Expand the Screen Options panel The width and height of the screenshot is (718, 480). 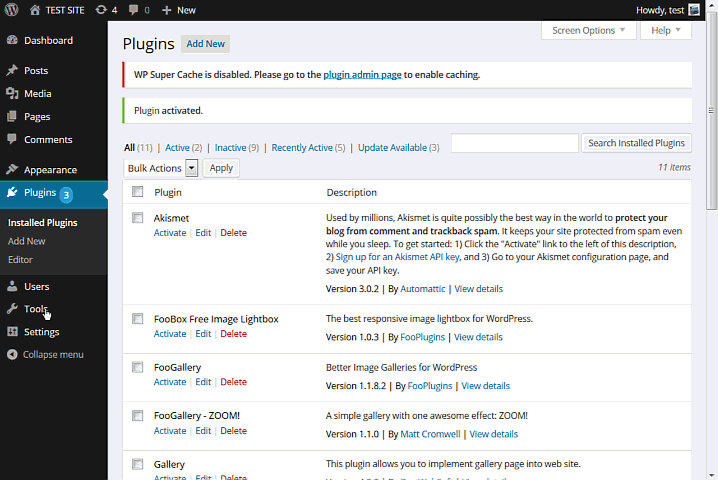[588, 30]
